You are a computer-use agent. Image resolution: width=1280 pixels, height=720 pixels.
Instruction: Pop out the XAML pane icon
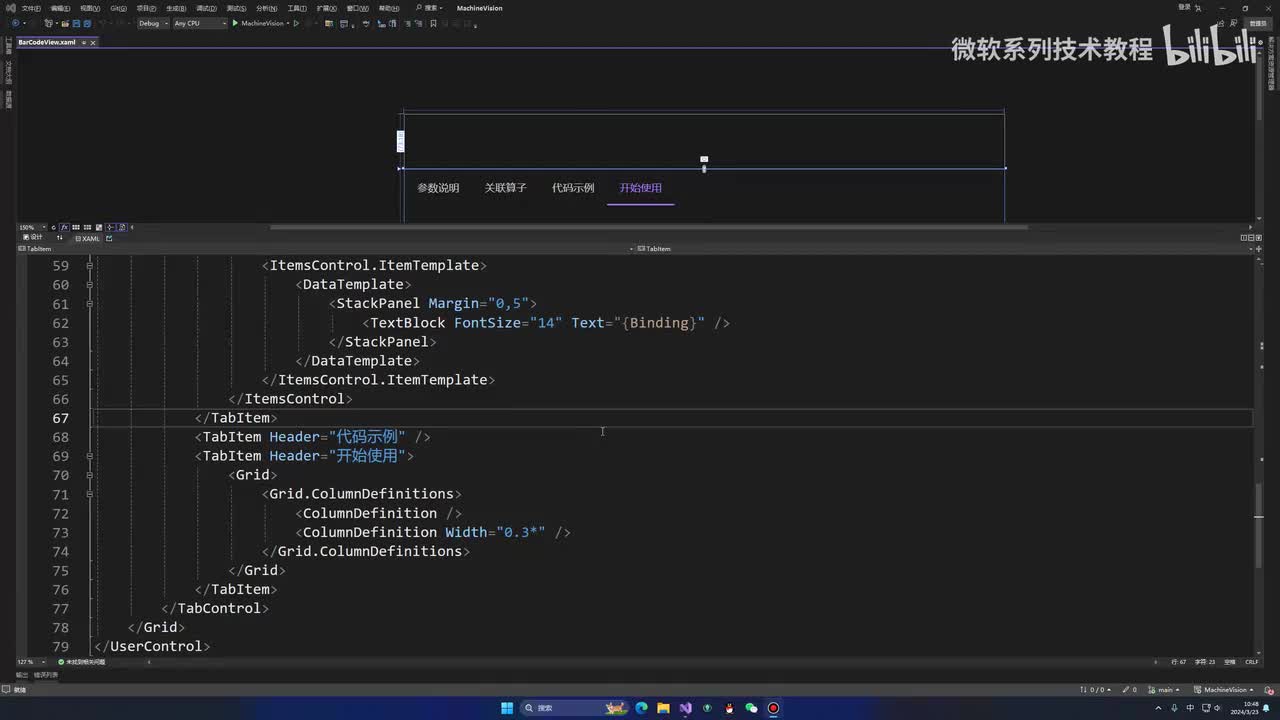tap(109, 238)
